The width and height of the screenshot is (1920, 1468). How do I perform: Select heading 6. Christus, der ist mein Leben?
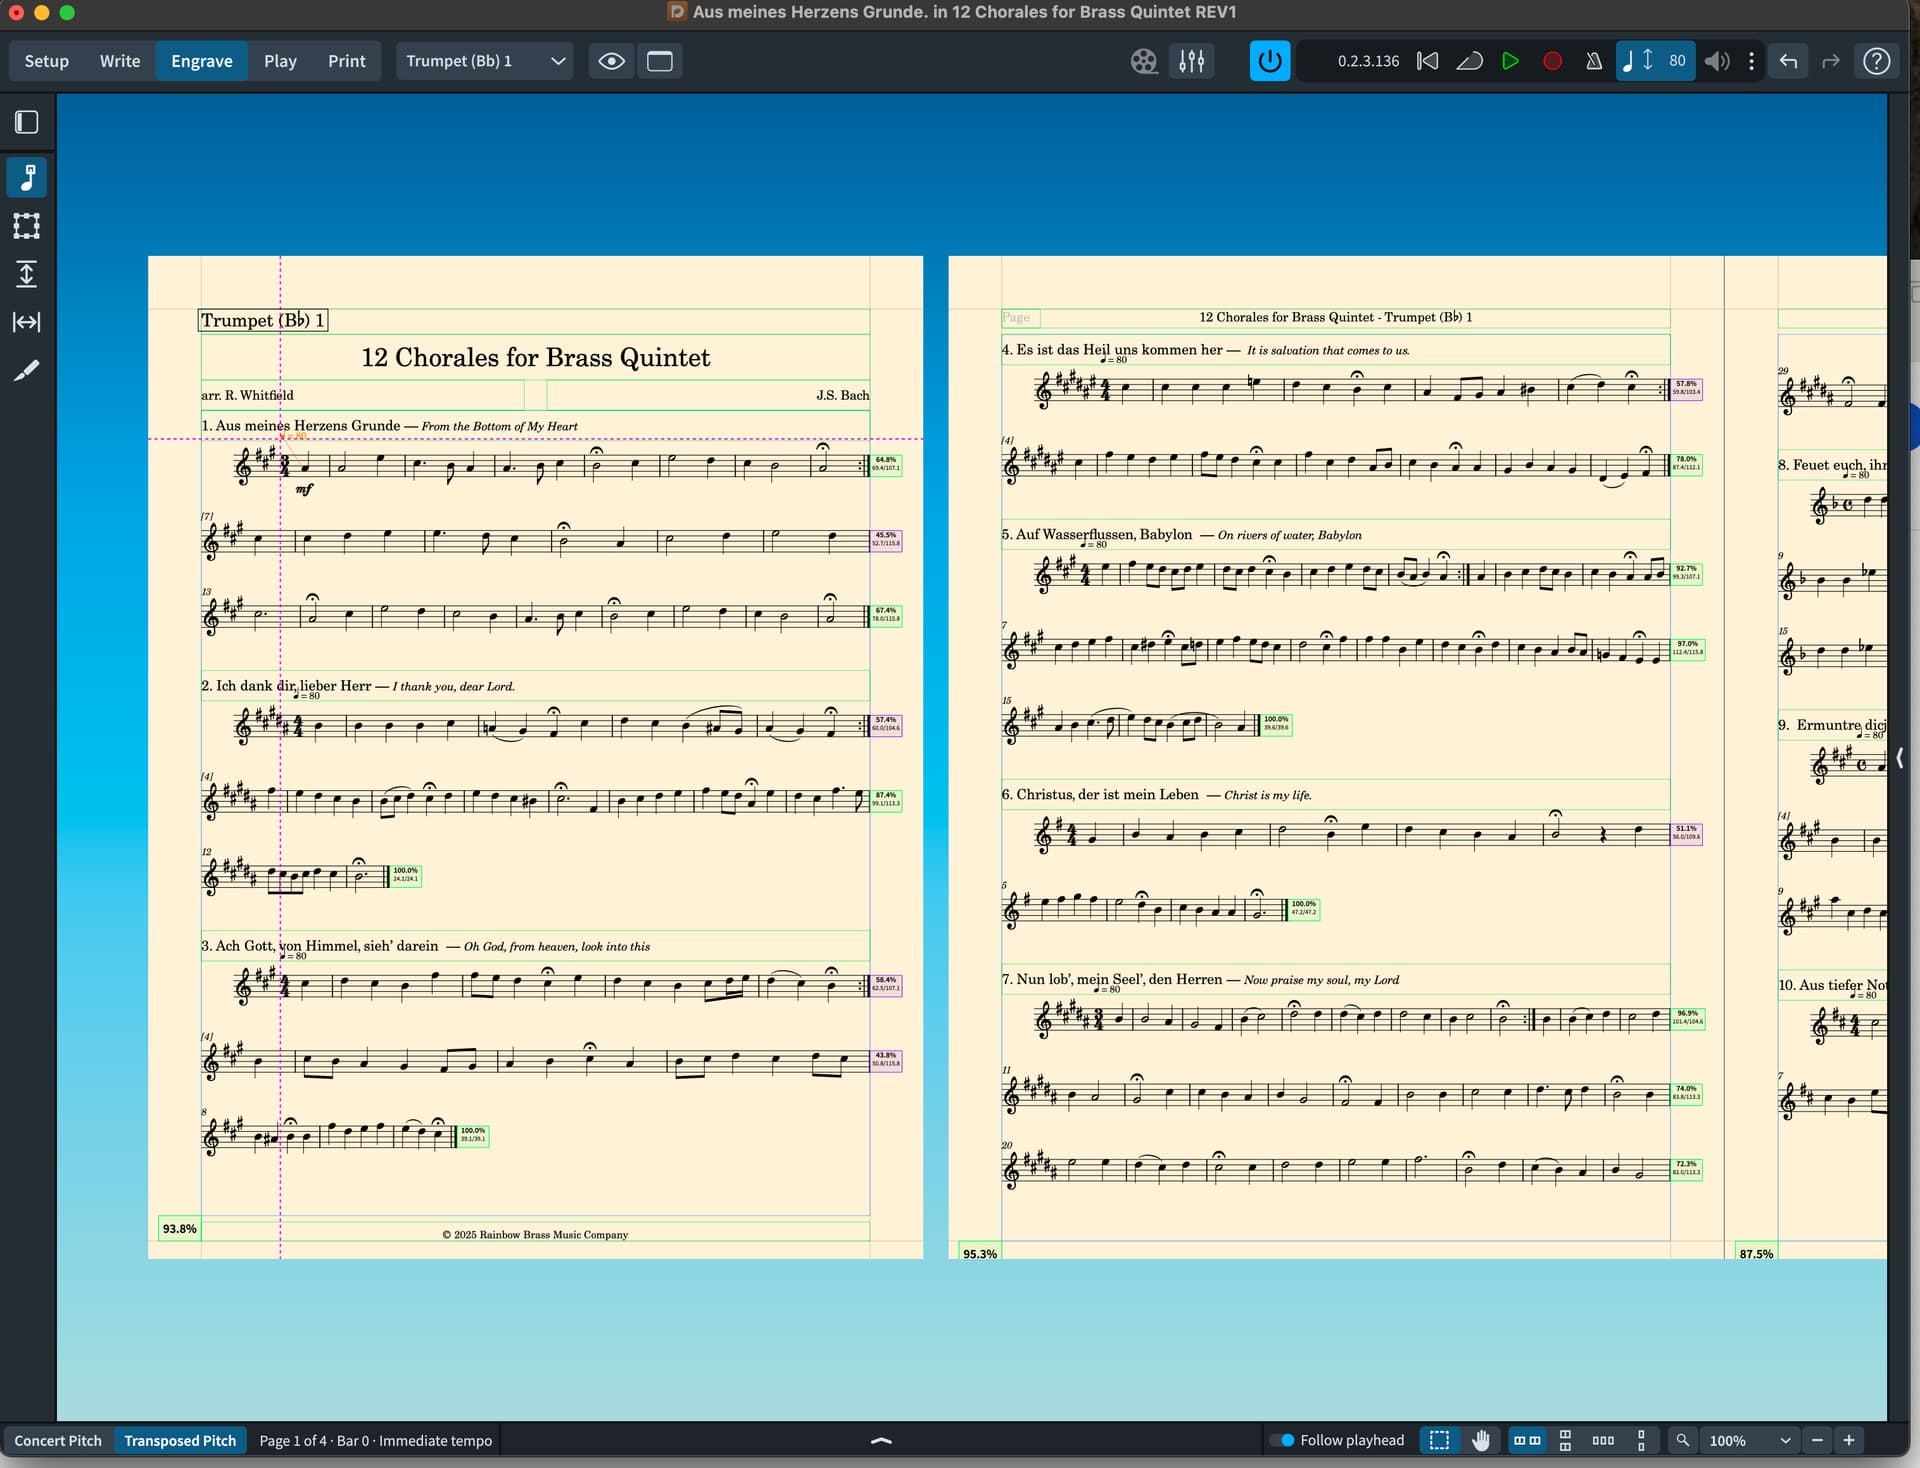1157,795
